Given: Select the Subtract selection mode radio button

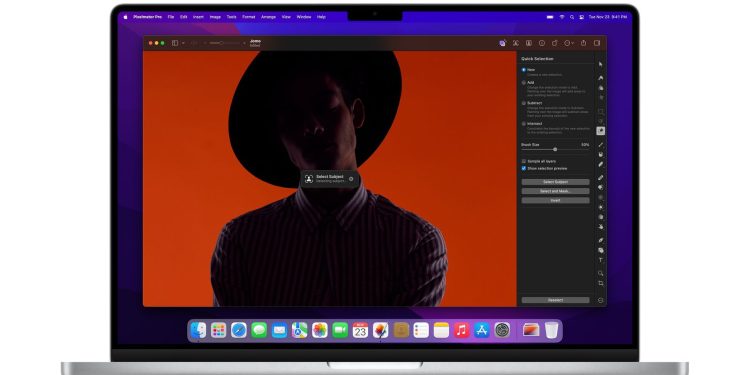Looking at the screenshot, I should click(x=524, y=103).
